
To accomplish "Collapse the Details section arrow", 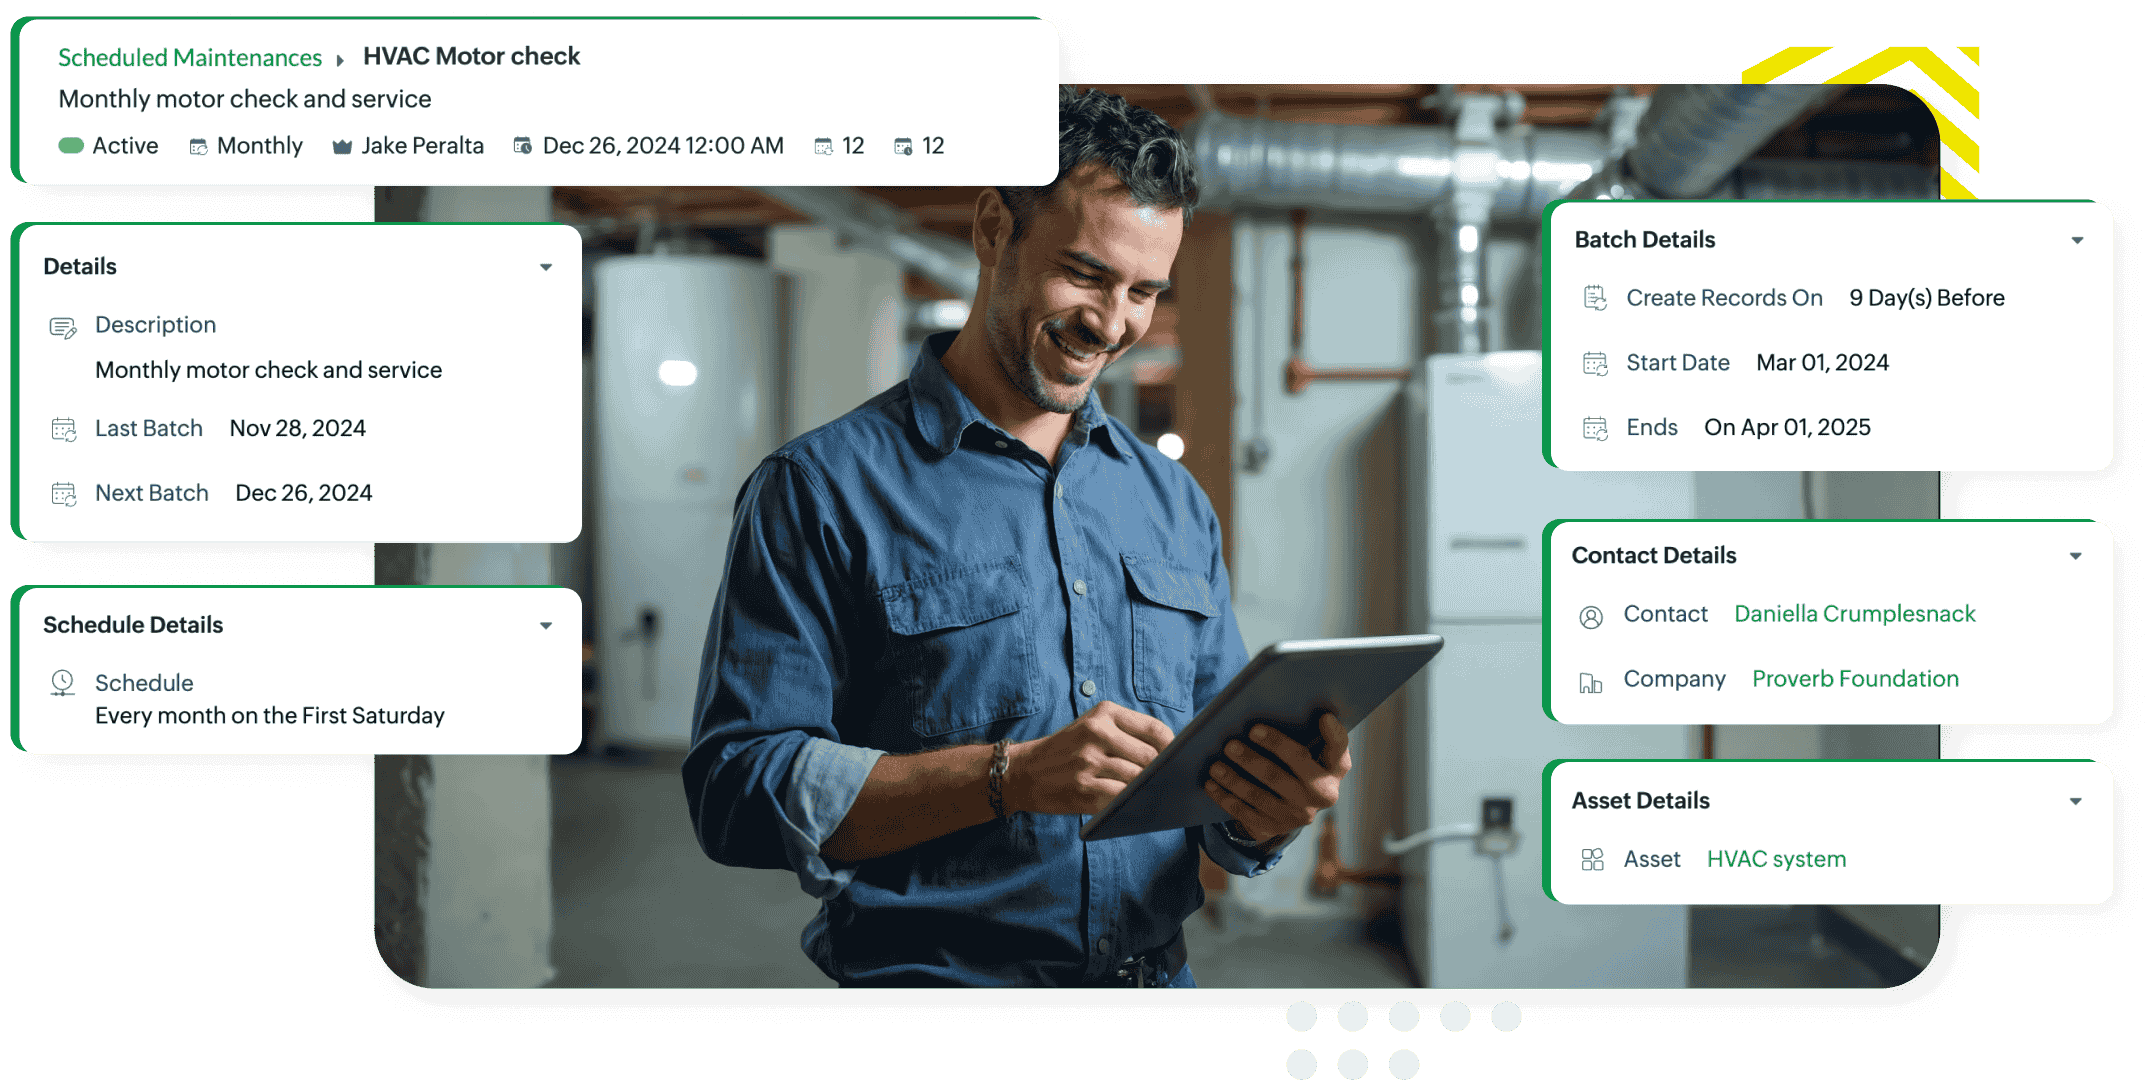I will [x=546, y=267].
